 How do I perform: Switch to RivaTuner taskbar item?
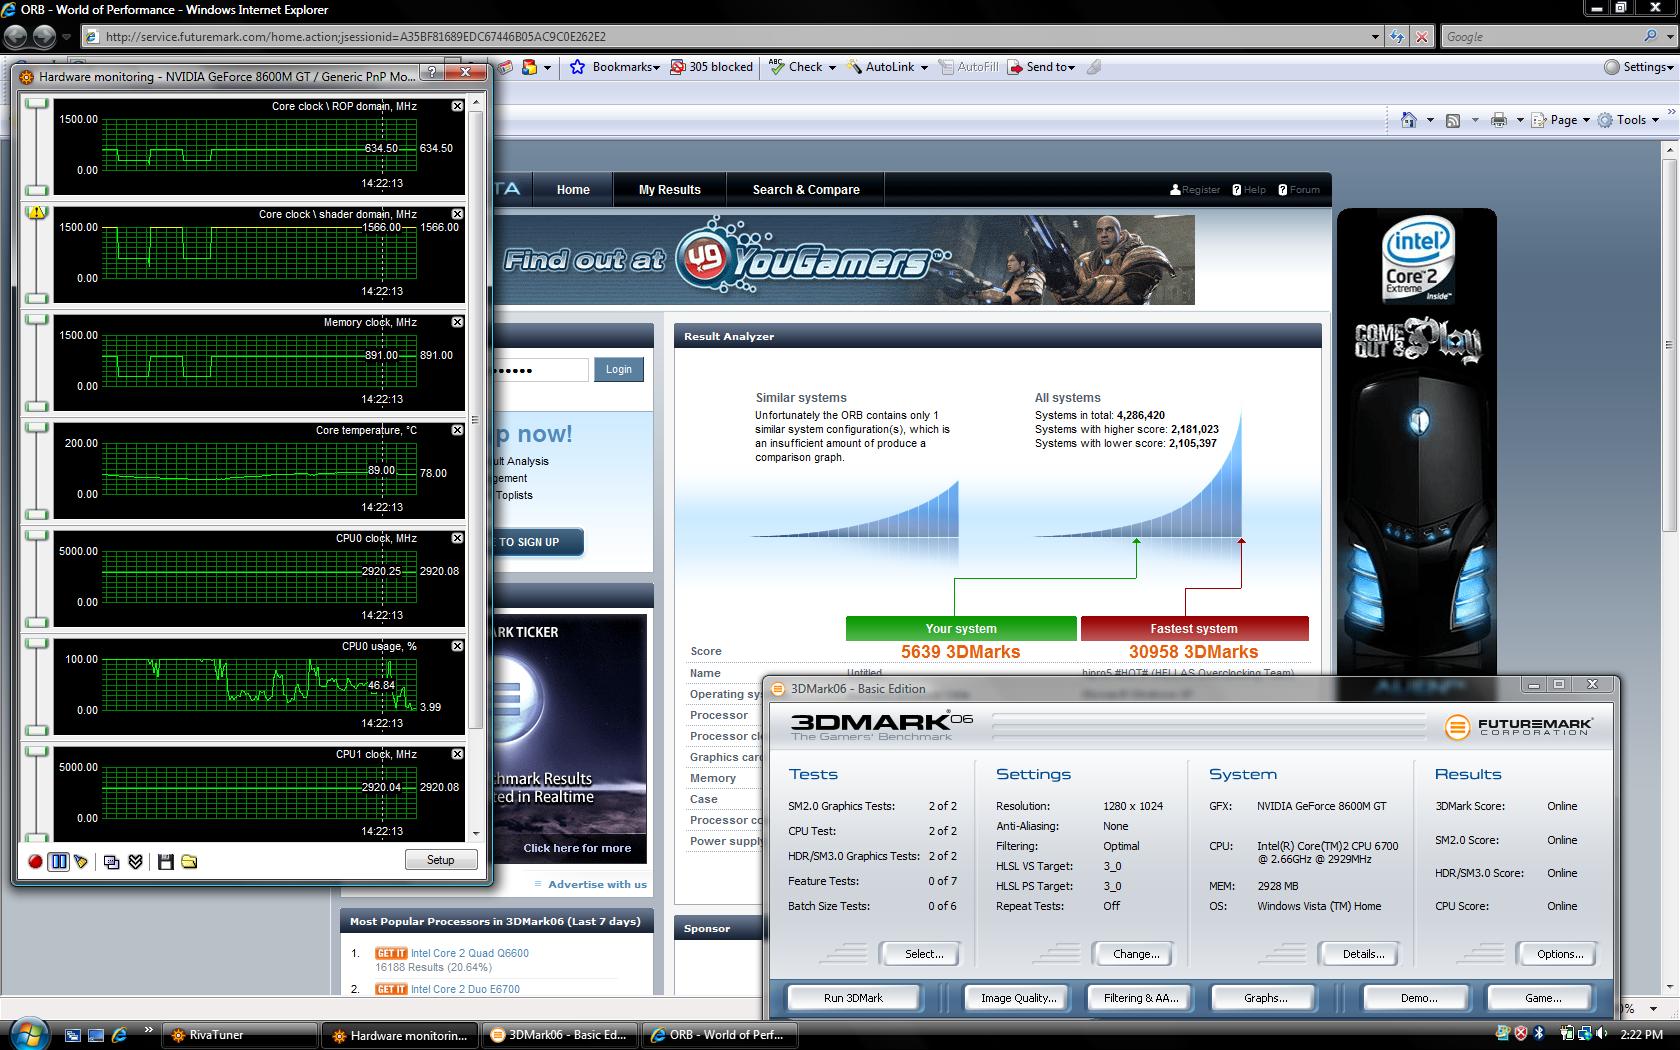click(x=240, y=1035)
